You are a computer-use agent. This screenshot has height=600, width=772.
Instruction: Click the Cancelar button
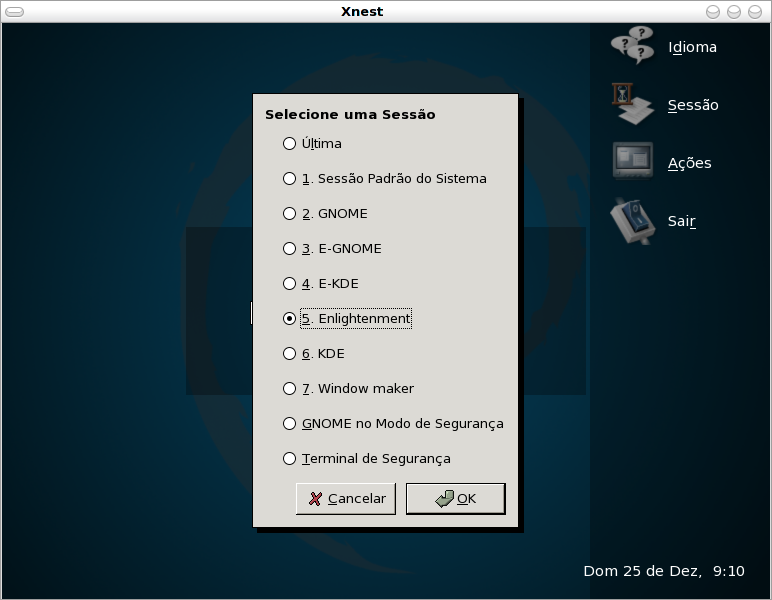click(x=346, y=499)
